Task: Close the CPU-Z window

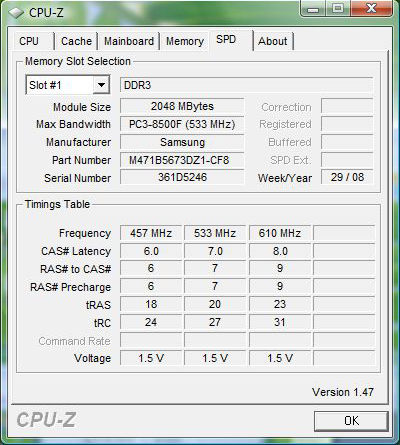Action: click(371, 8)
